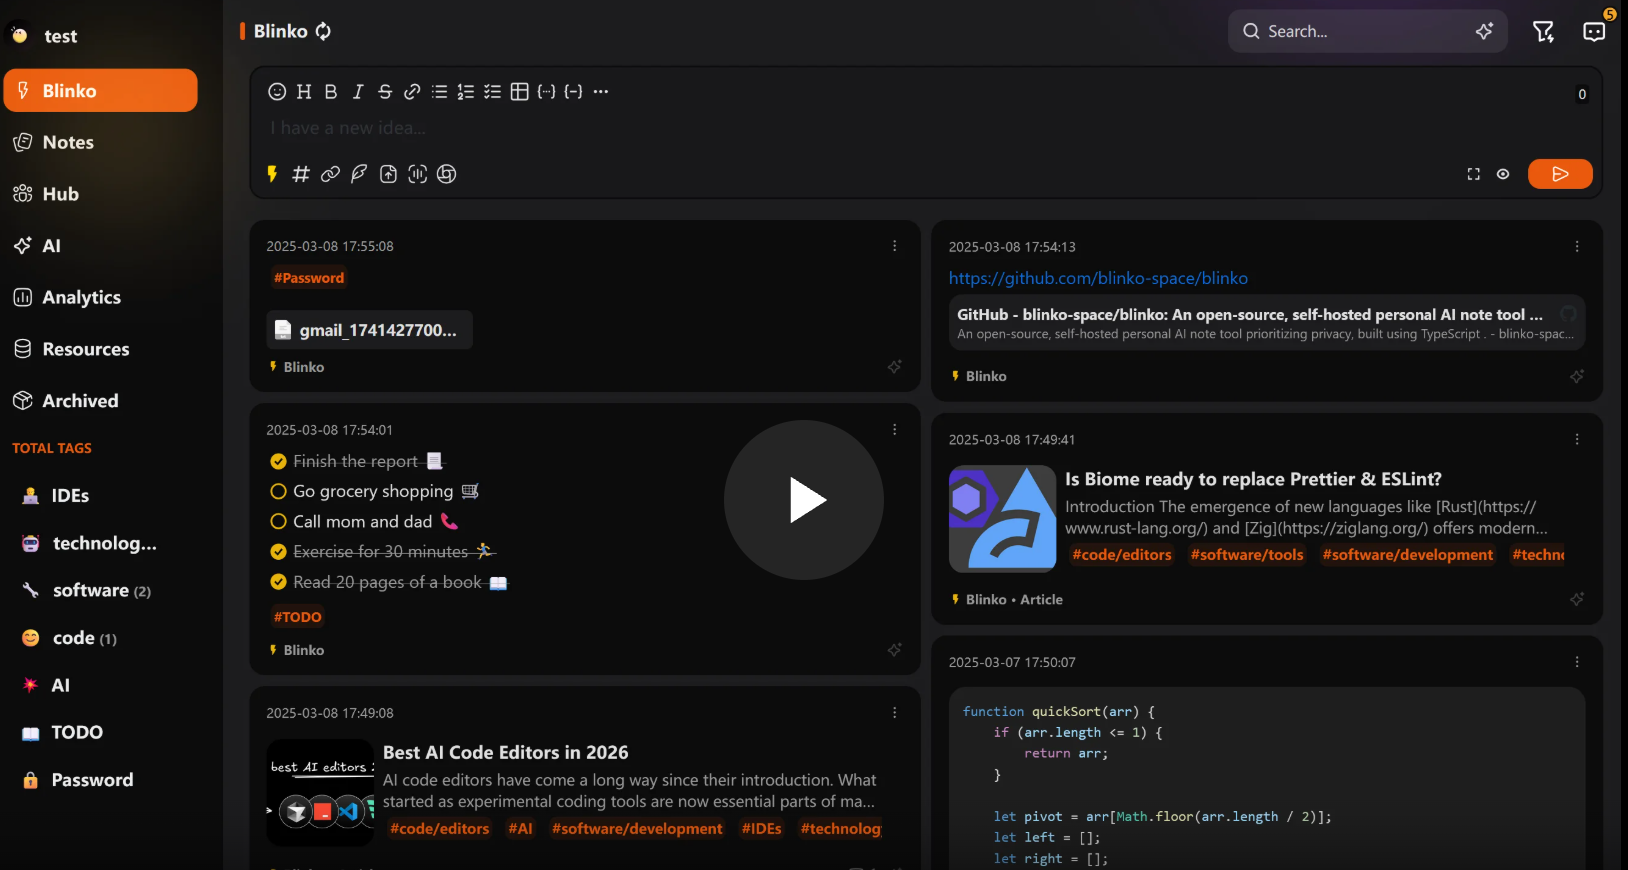Open options menu for the 17:54:13 note

[1577, 247]
